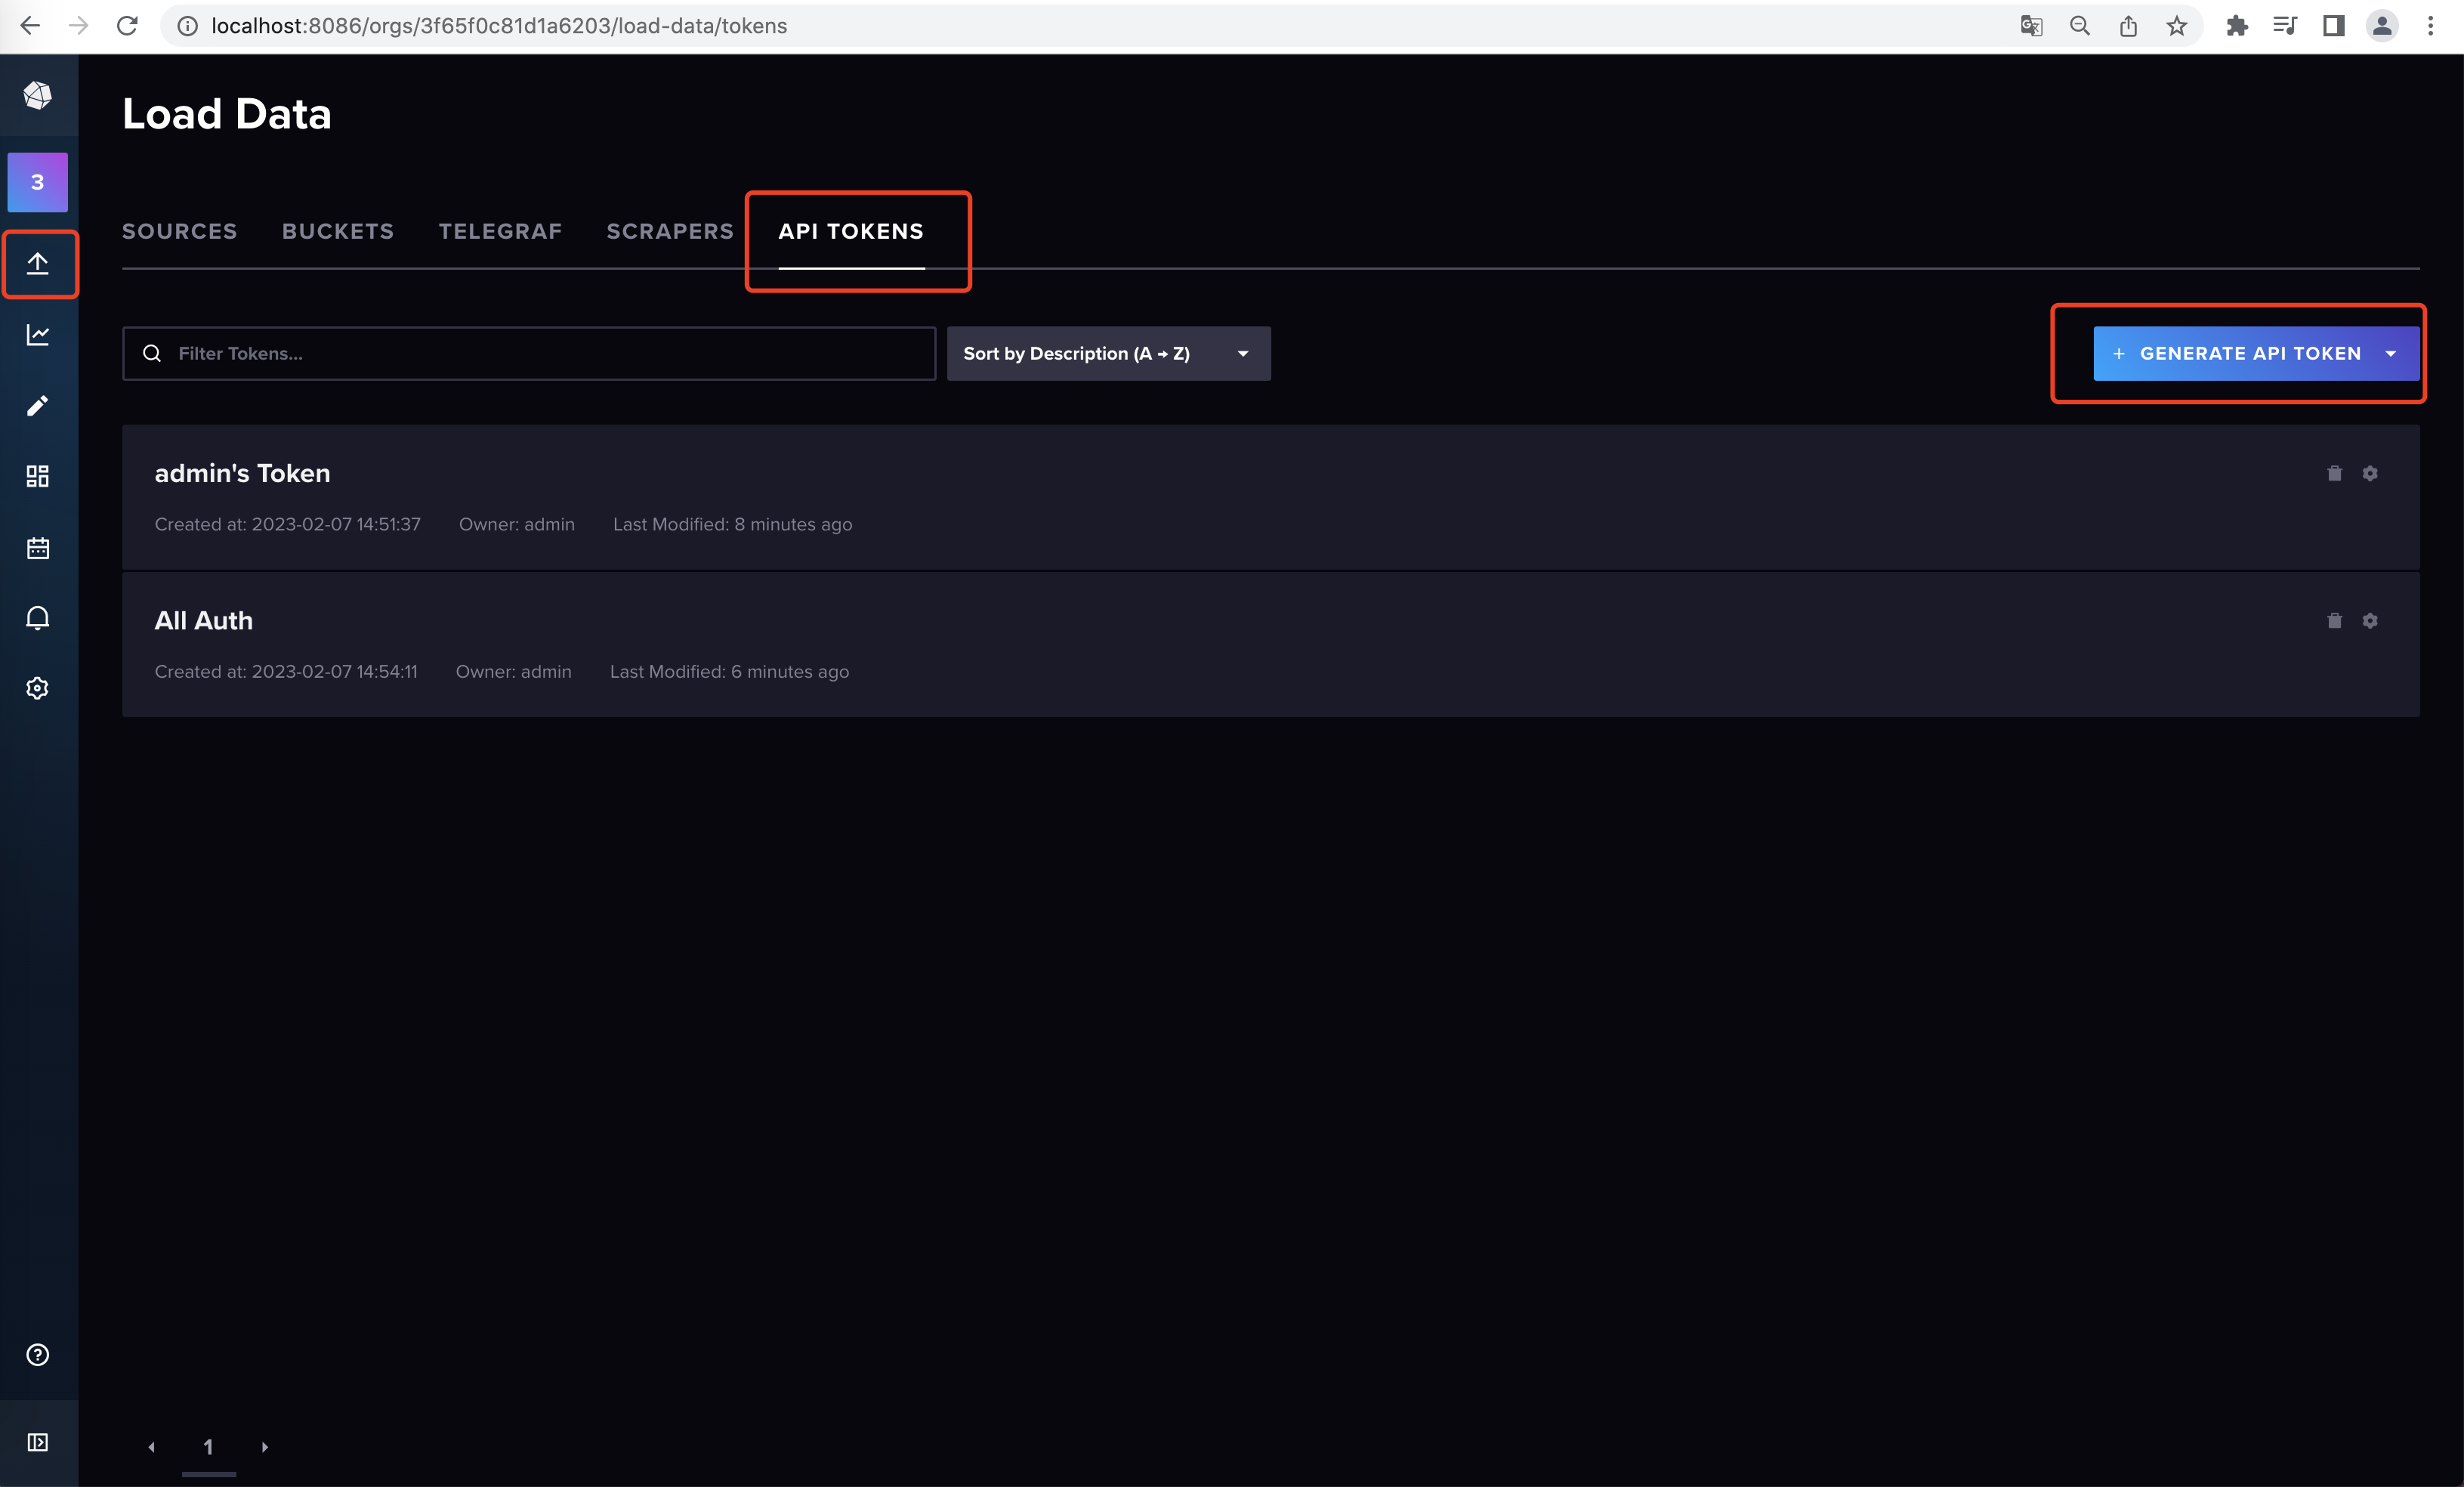Click 'Created at: 2023-02-07 14:51:37' text
This screenshot has height=1487, width=2464.
click(288, 524)
